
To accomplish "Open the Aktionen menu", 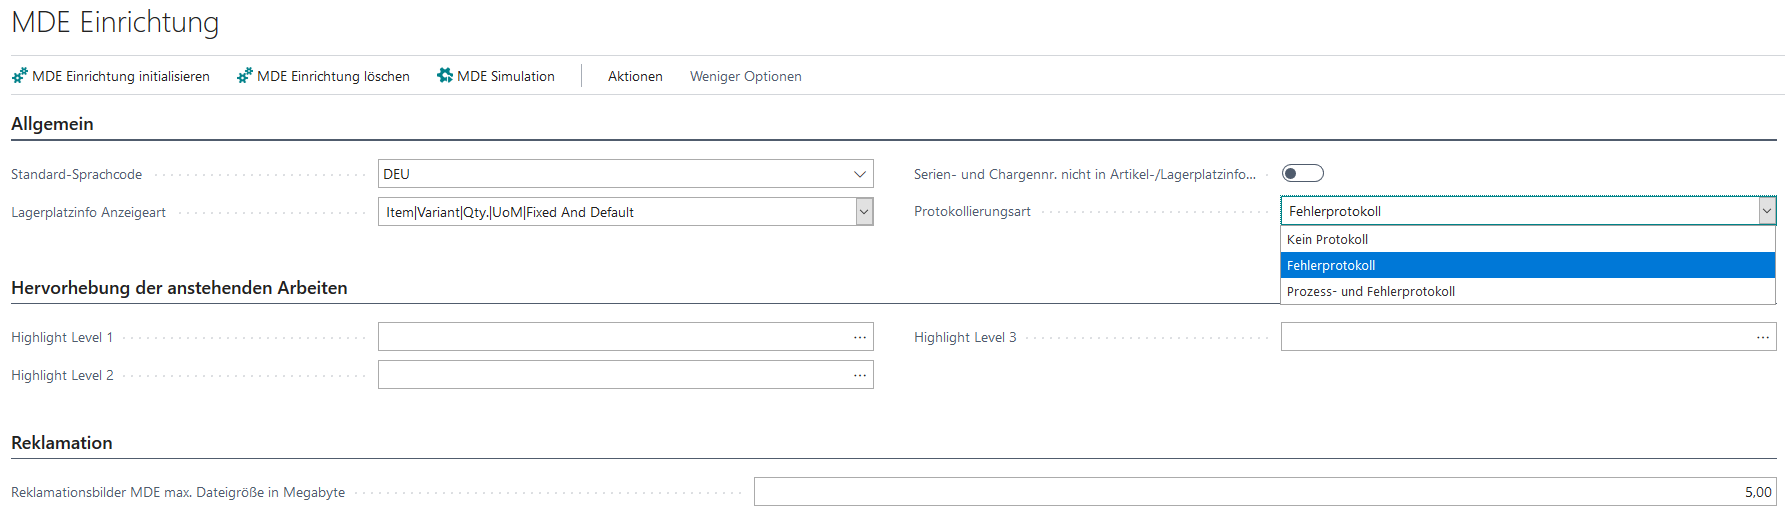I will click(x=635, y=76).
